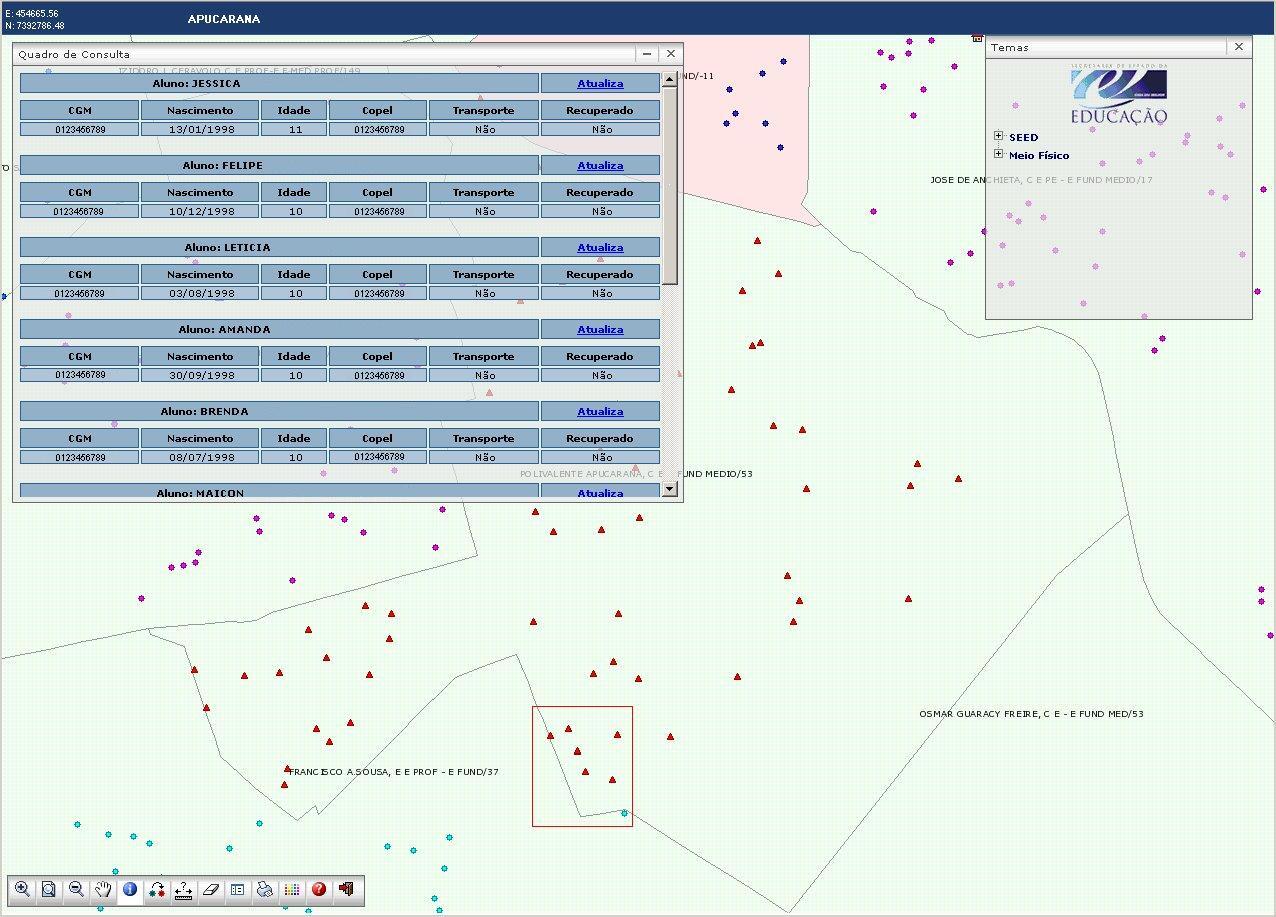Click the exit door icon
This screenshot has width=1276, height=917.
(346, 889)
